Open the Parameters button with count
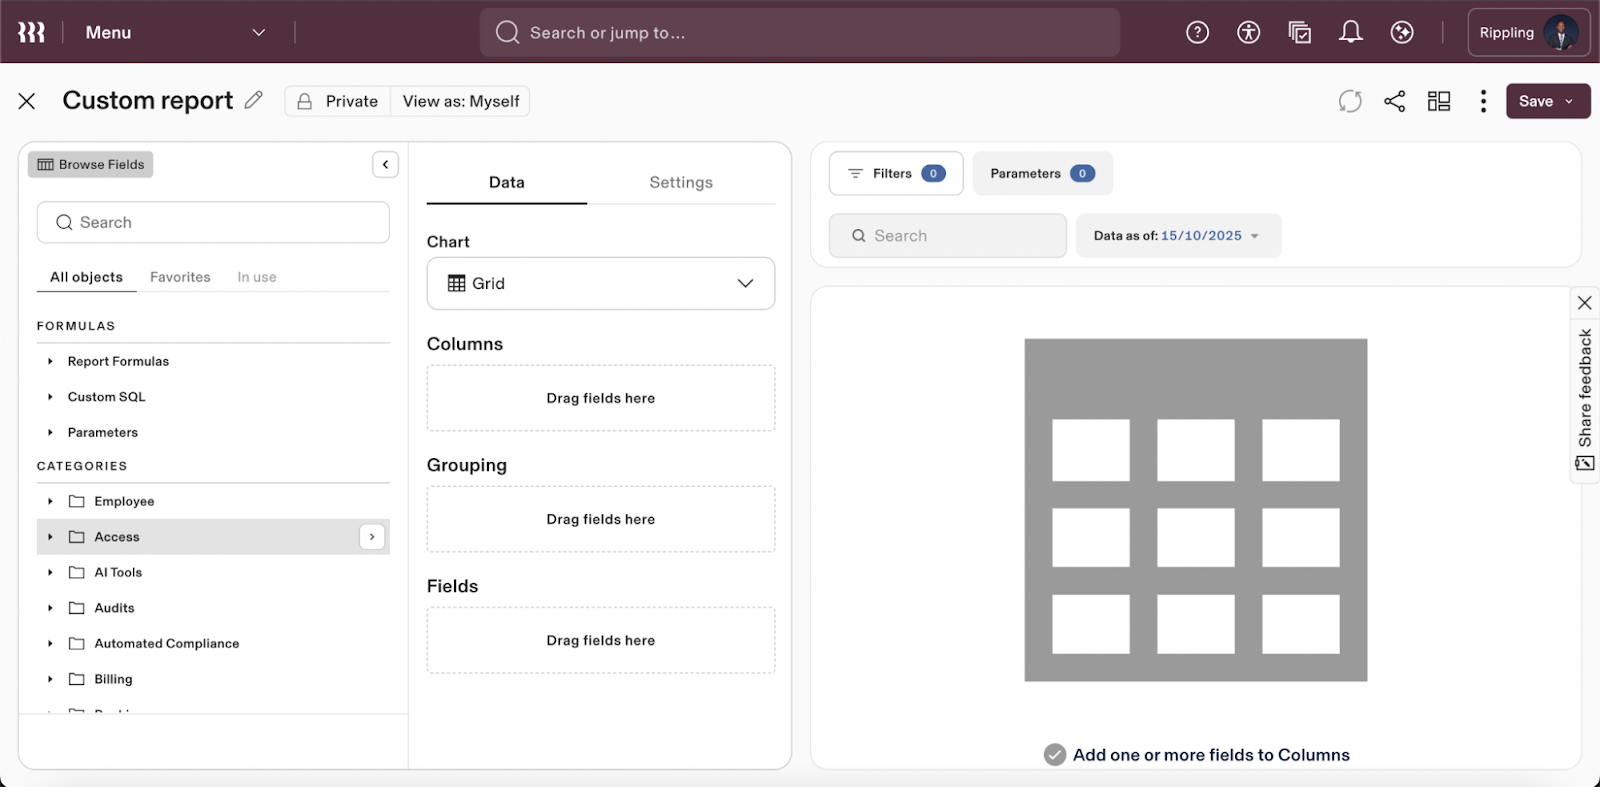This screenshot has height=787, width=1600. coord(1042,174)
